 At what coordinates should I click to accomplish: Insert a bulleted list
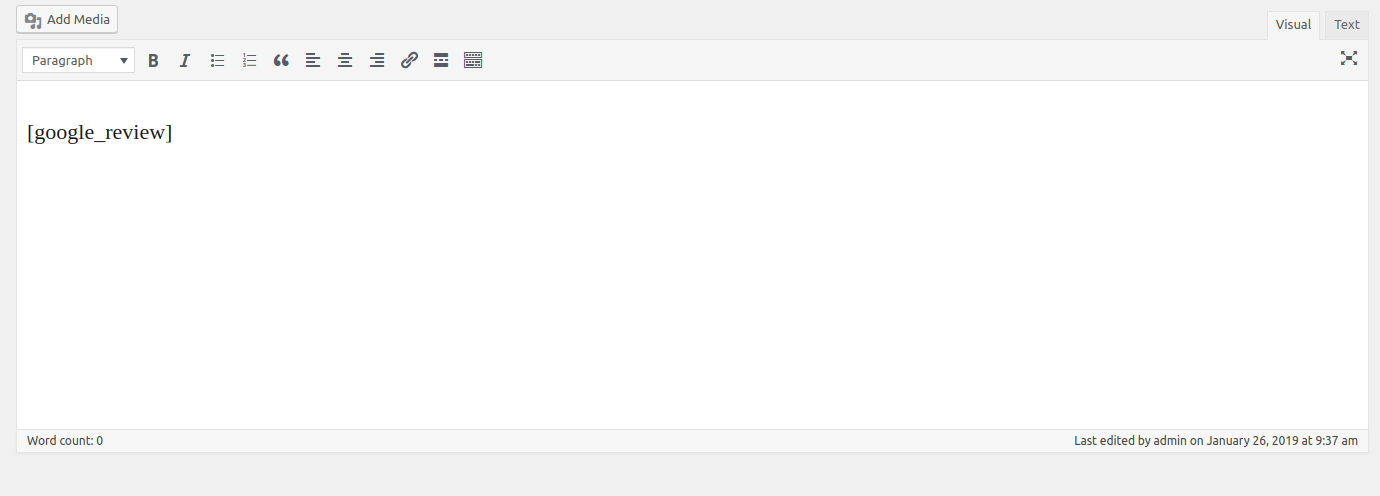pos(217,61)
